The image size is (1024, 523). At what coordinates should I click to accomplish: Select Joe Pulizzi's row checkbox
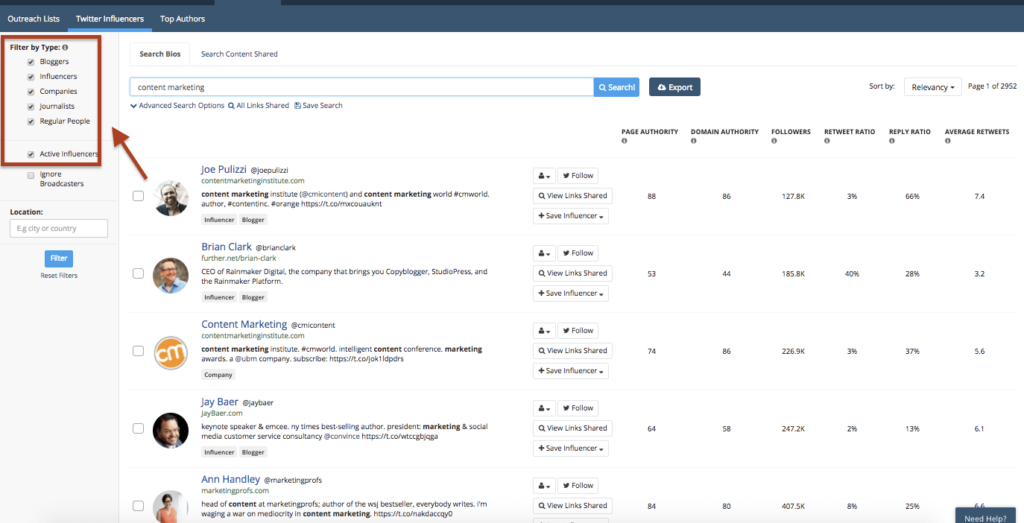(138, 196)
